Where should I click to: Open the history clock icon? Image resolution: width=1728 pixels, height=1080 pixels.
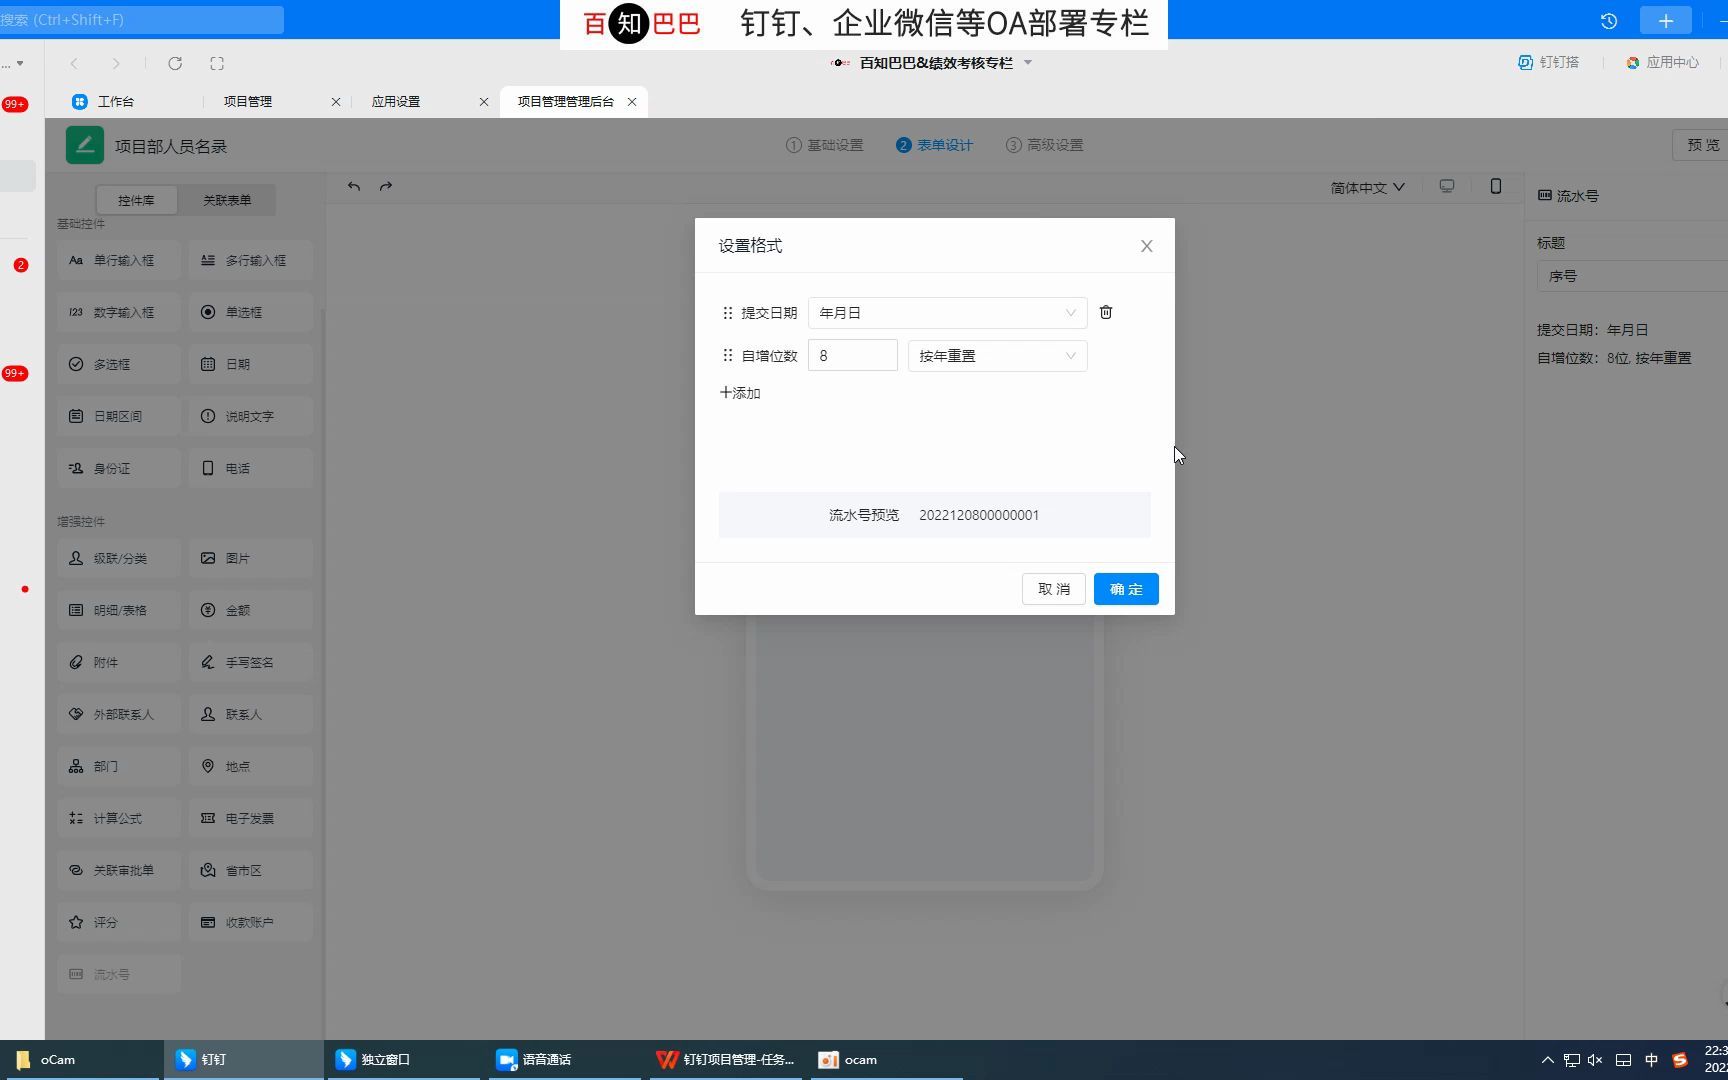1609,21
